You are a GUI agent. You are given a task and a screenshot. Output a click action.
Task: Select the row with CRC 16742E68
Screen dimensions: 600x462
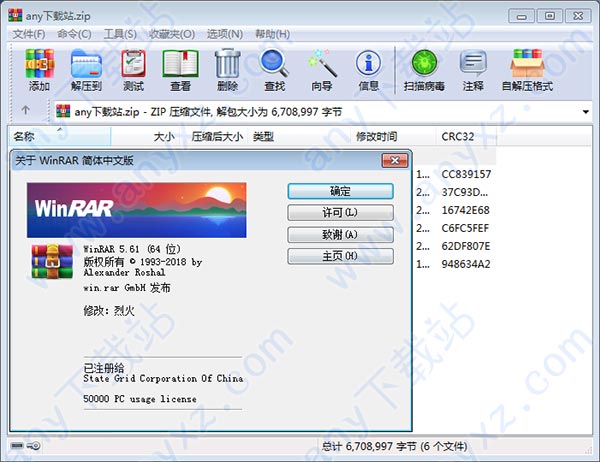pyautogui.click(x=465, y=210)
